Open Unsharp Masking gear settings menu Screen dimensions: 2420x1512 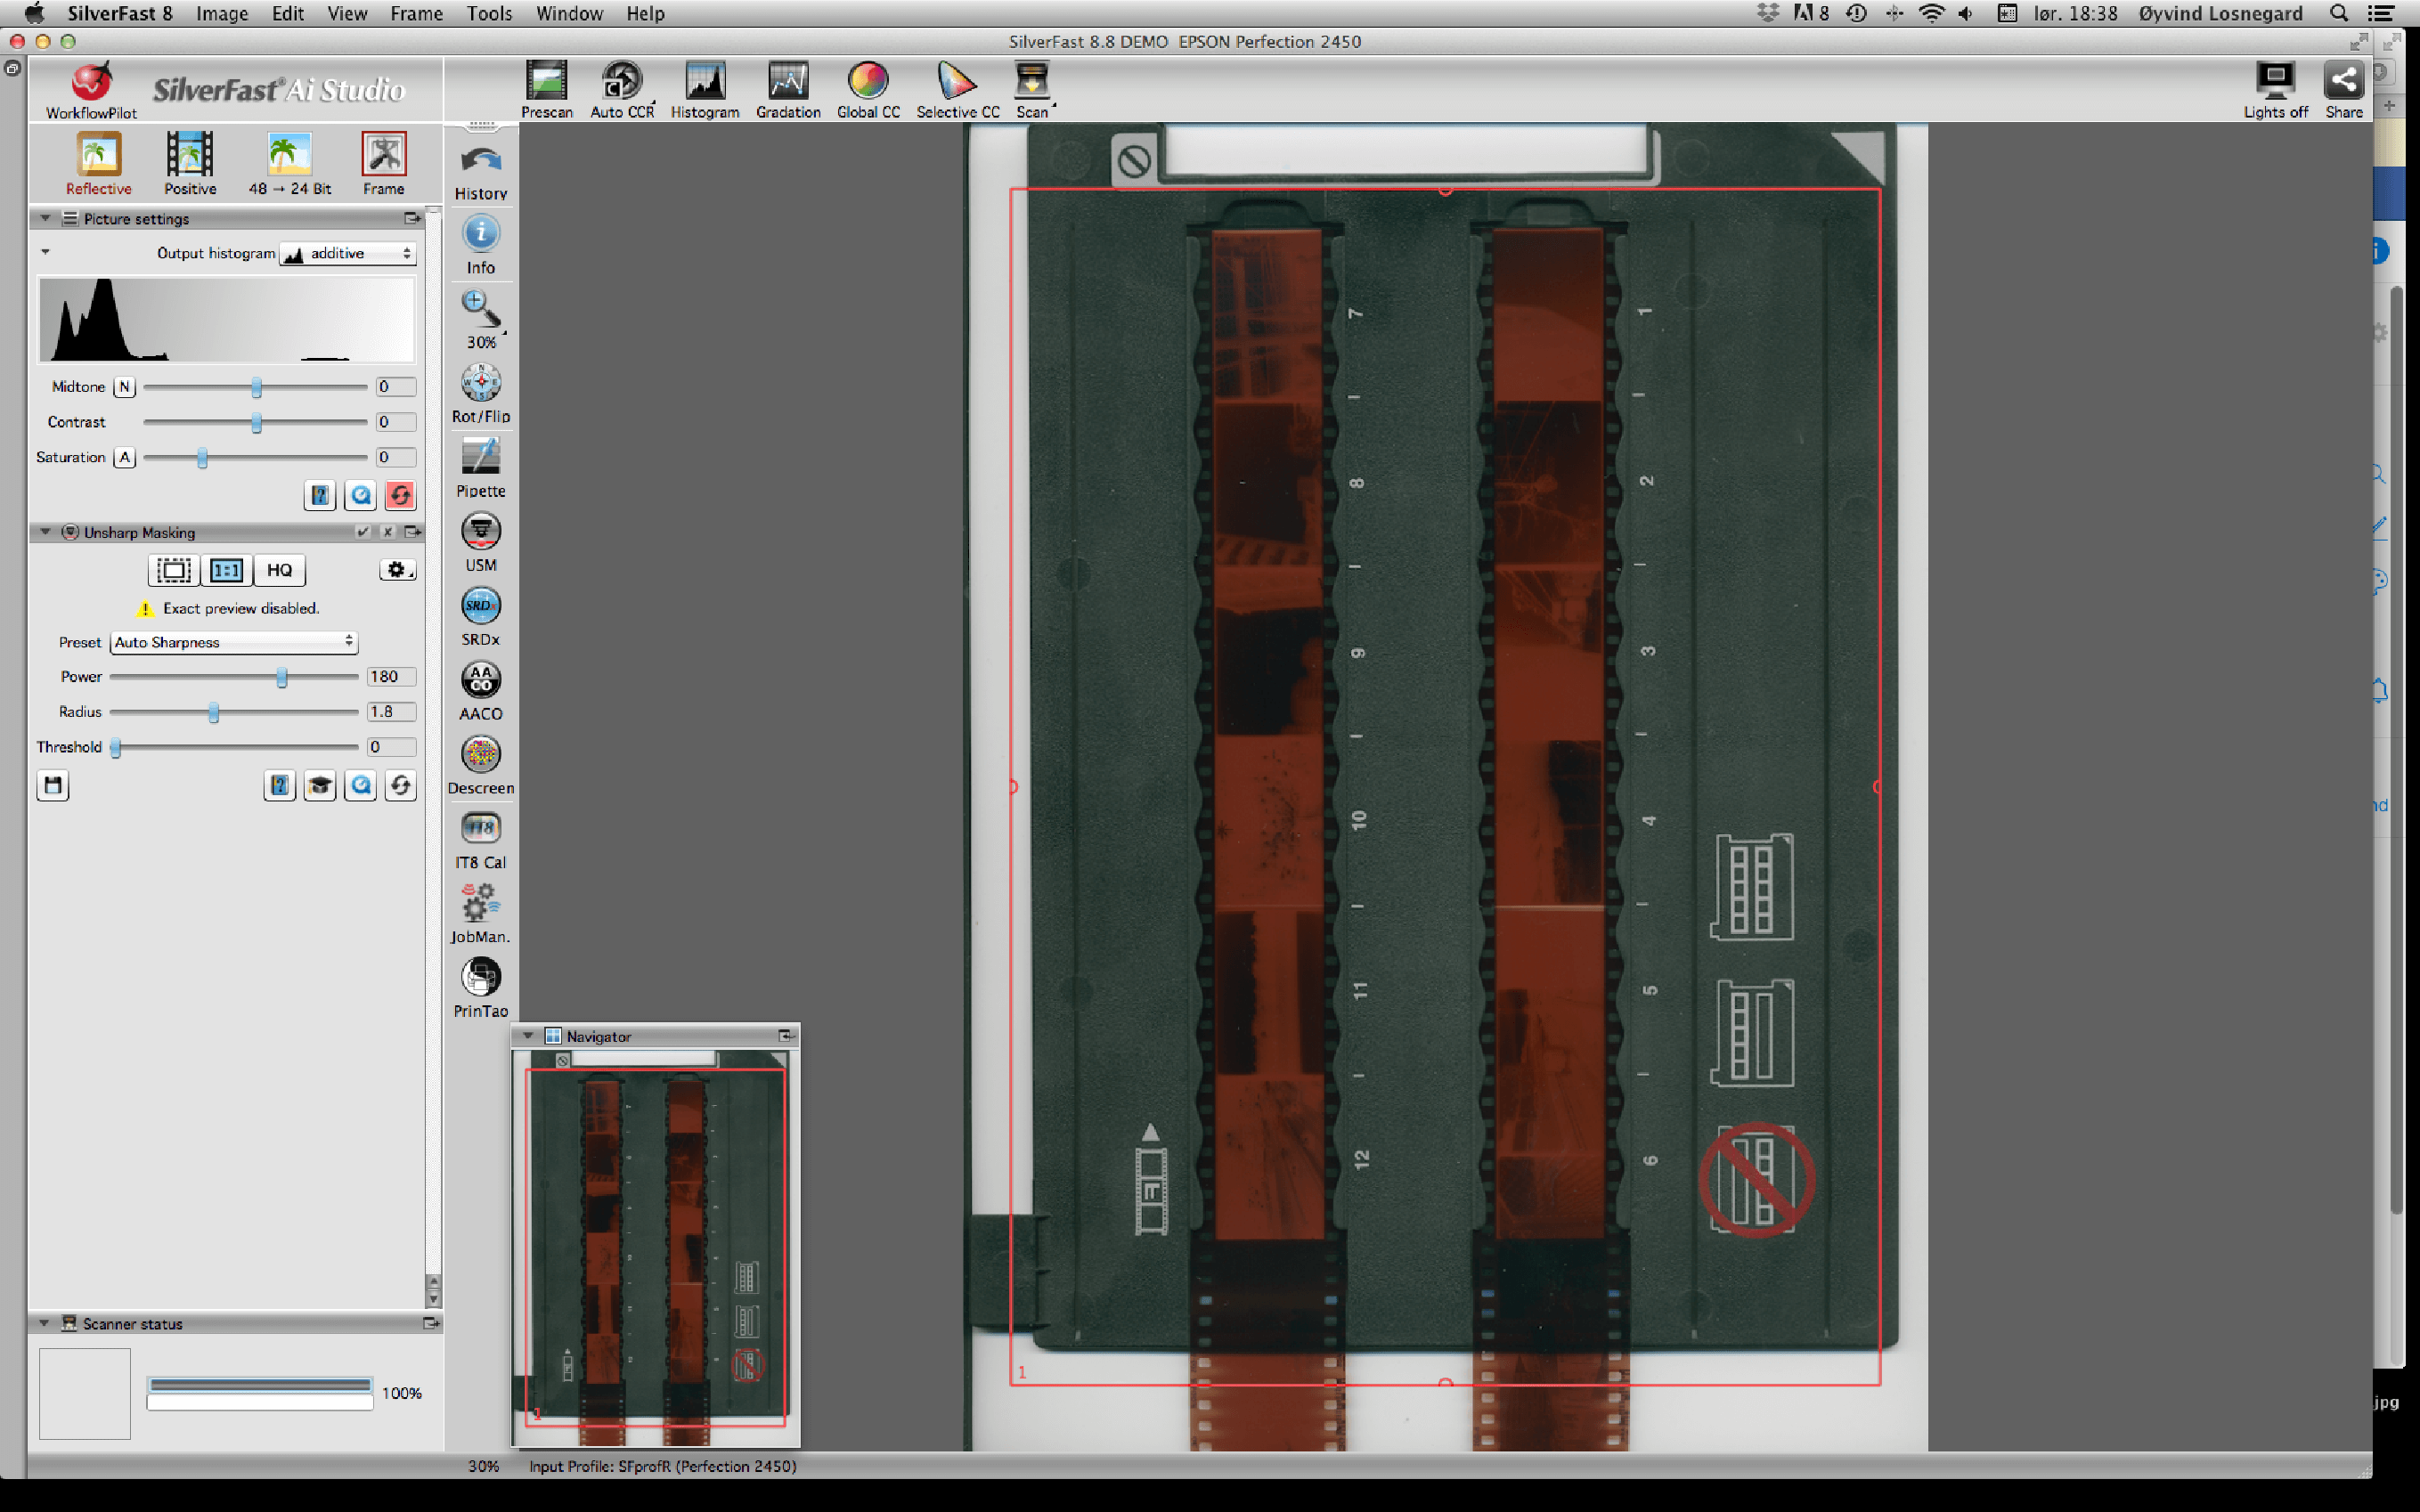397,570
